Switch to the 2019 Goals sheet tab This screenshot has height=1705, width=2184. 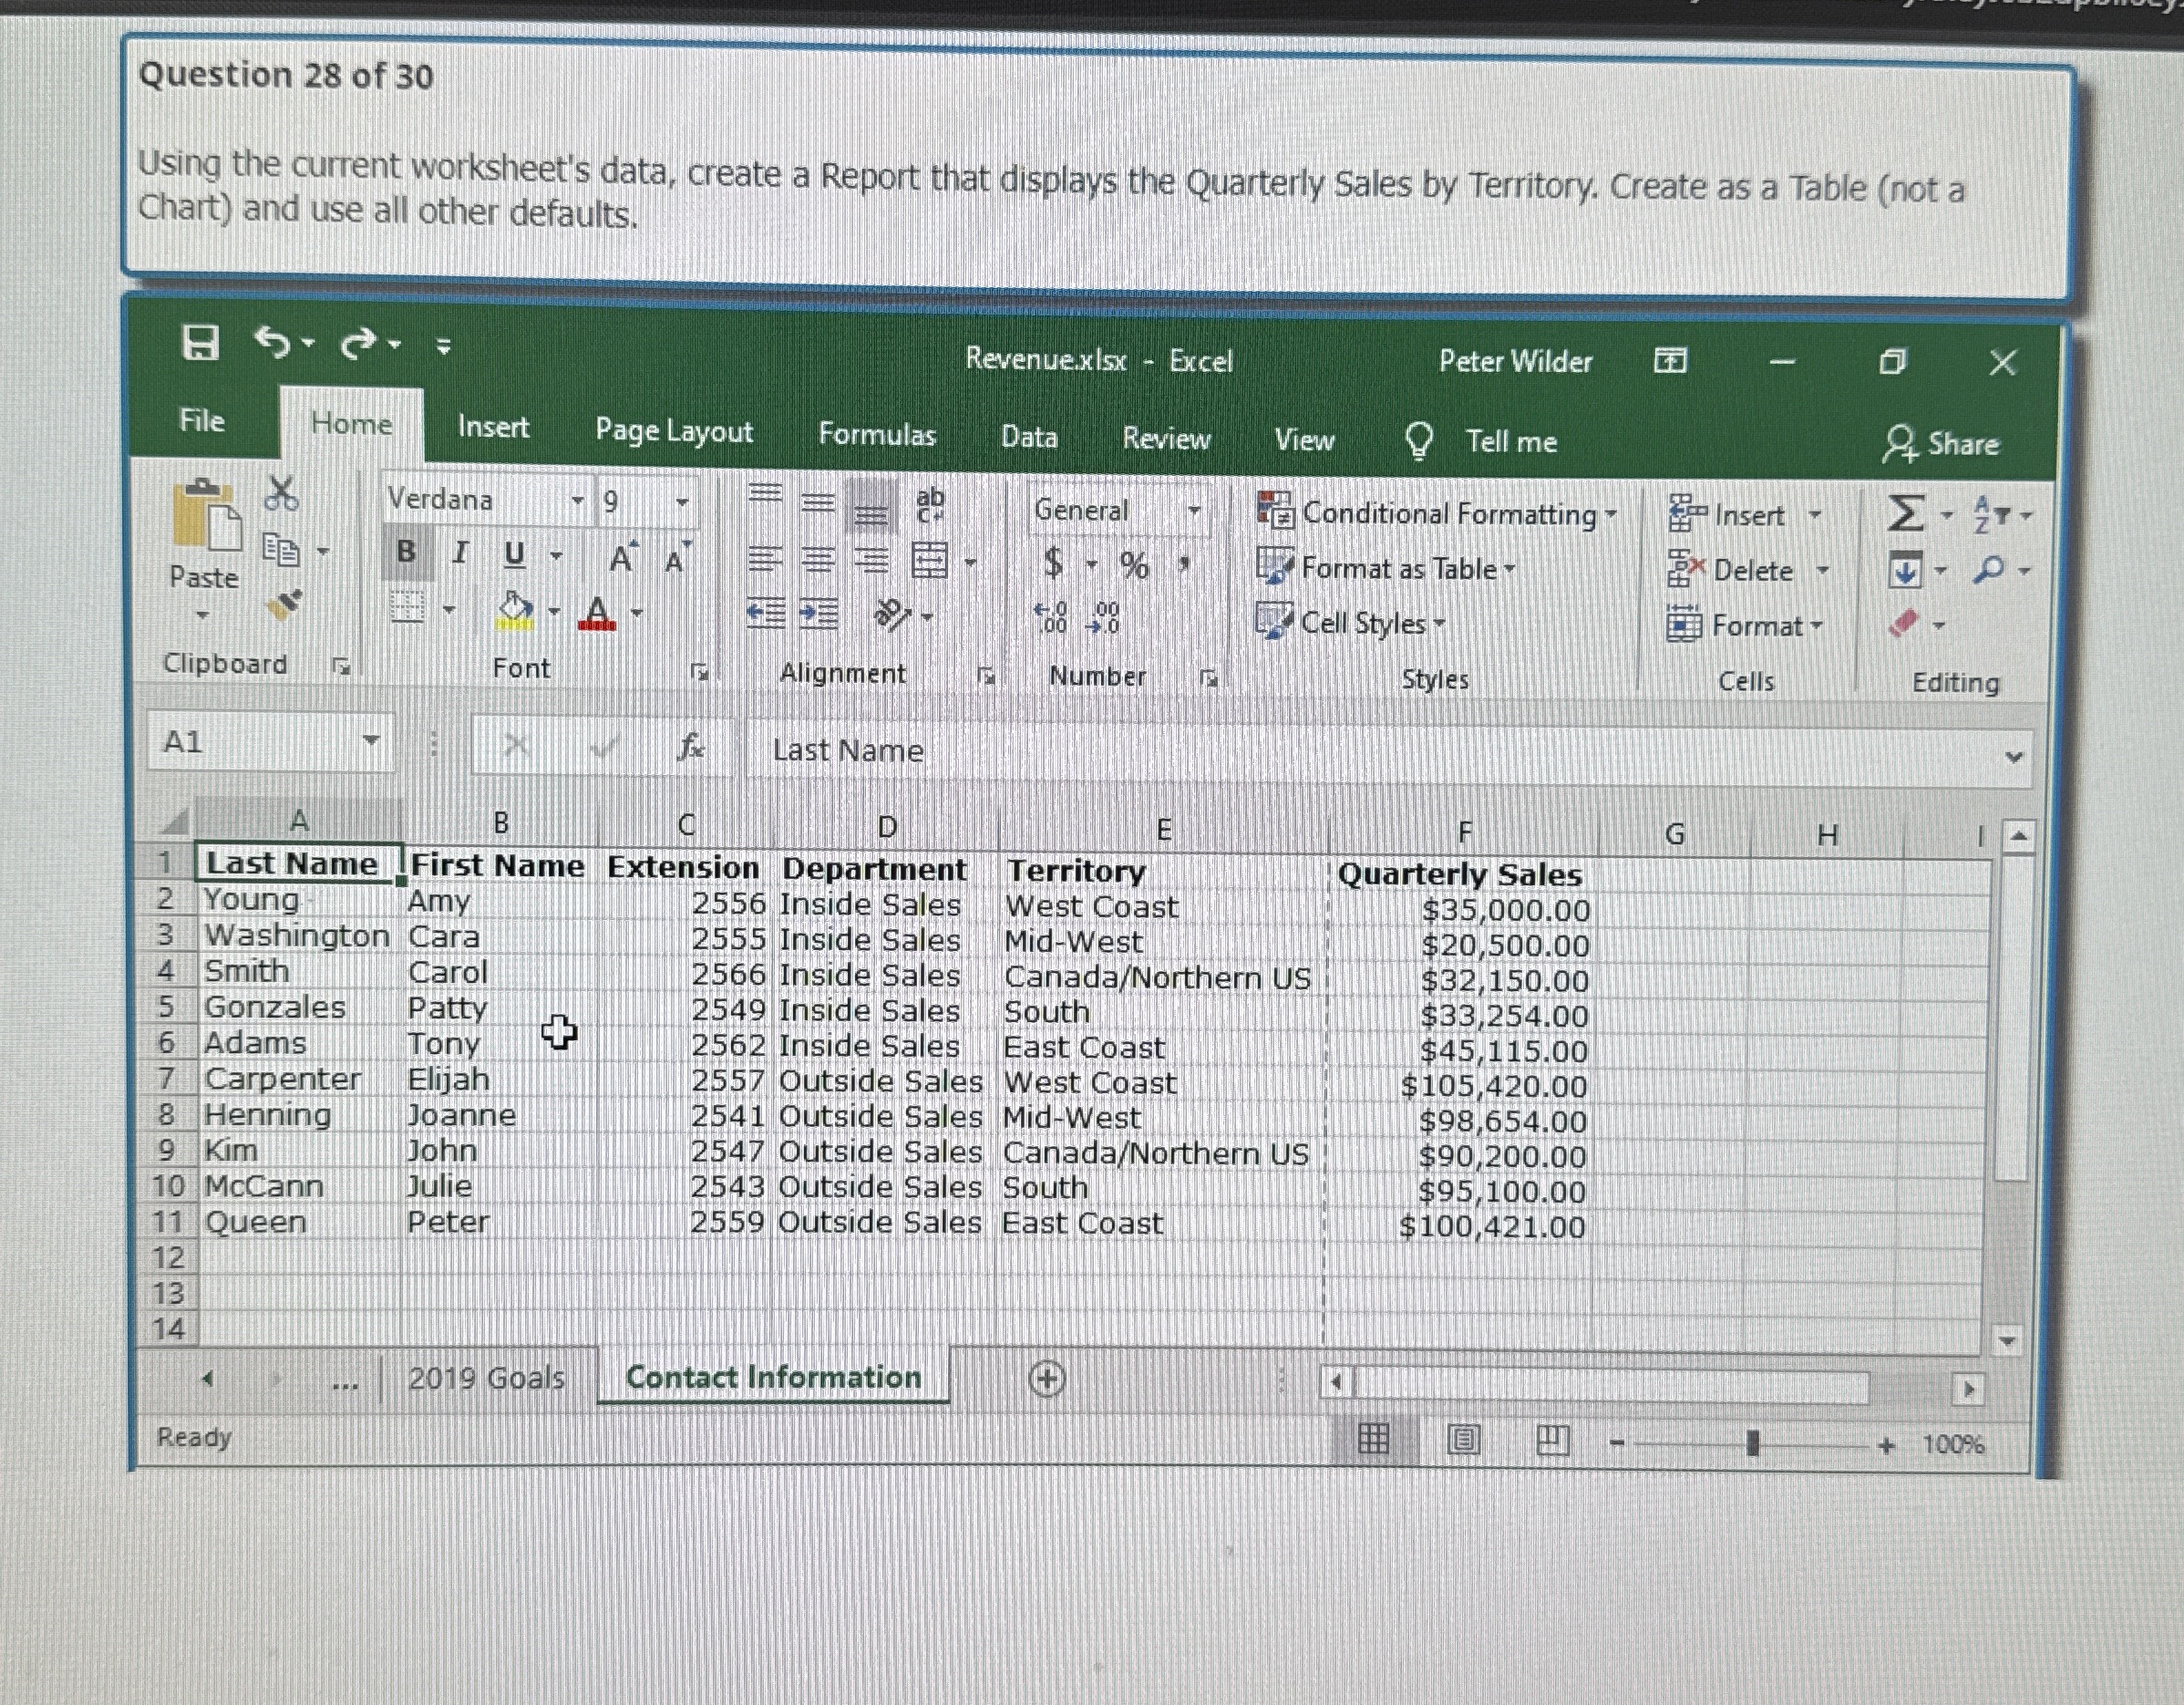[x=486, y=1378]
